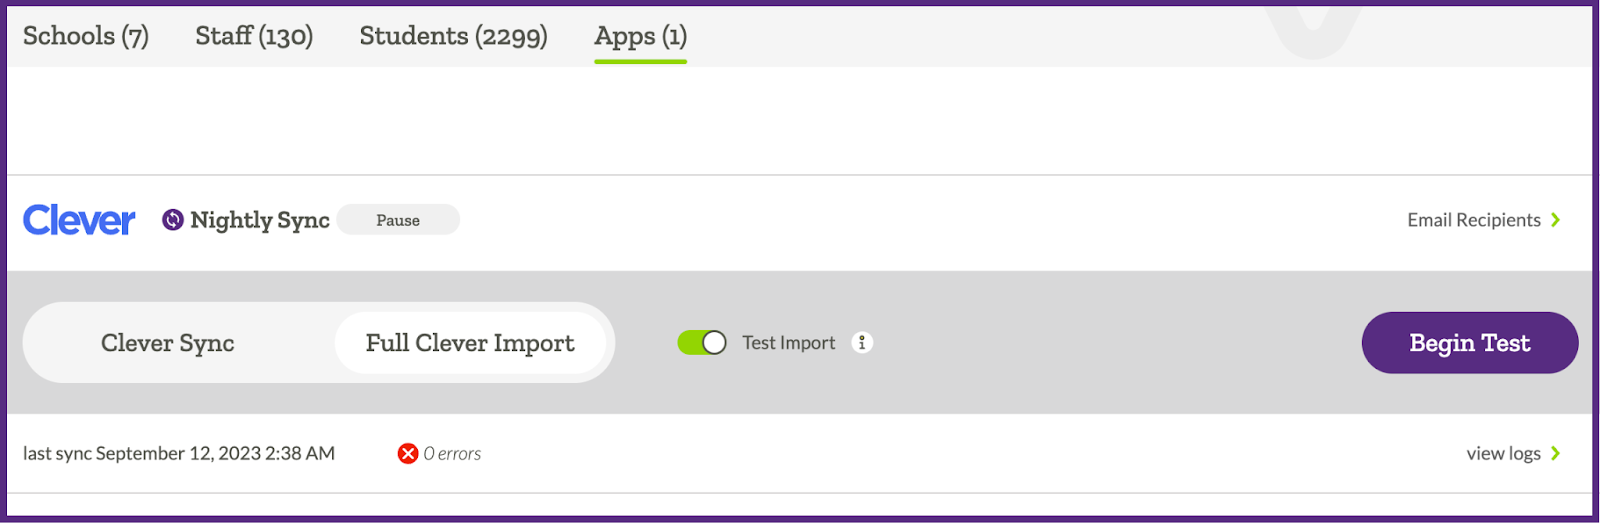
Task: Switch to the Staff (130) tab
Action: point(254,36)
